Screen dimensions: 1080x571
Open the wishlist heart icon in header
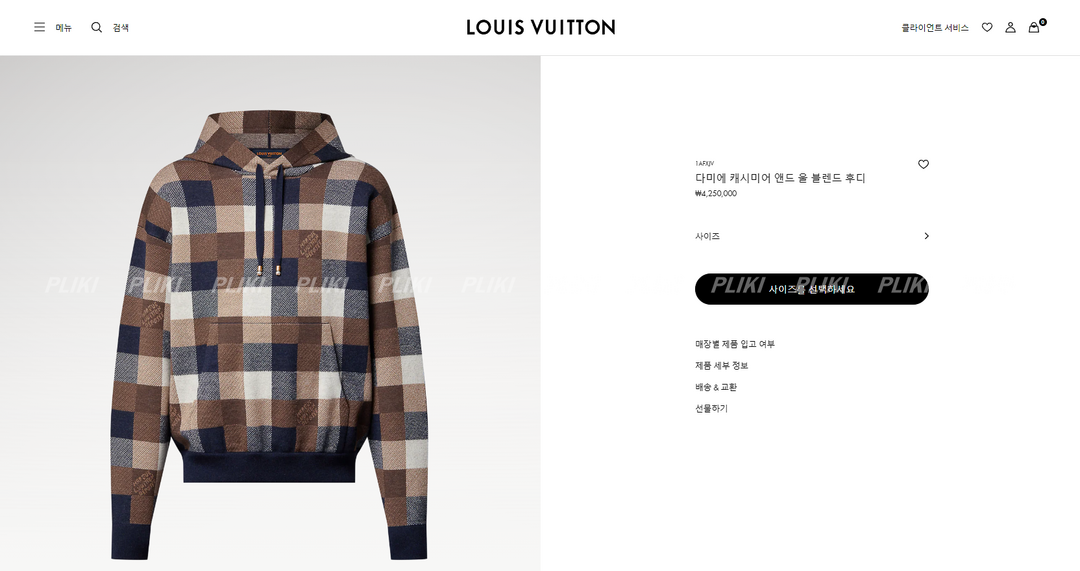987,28
